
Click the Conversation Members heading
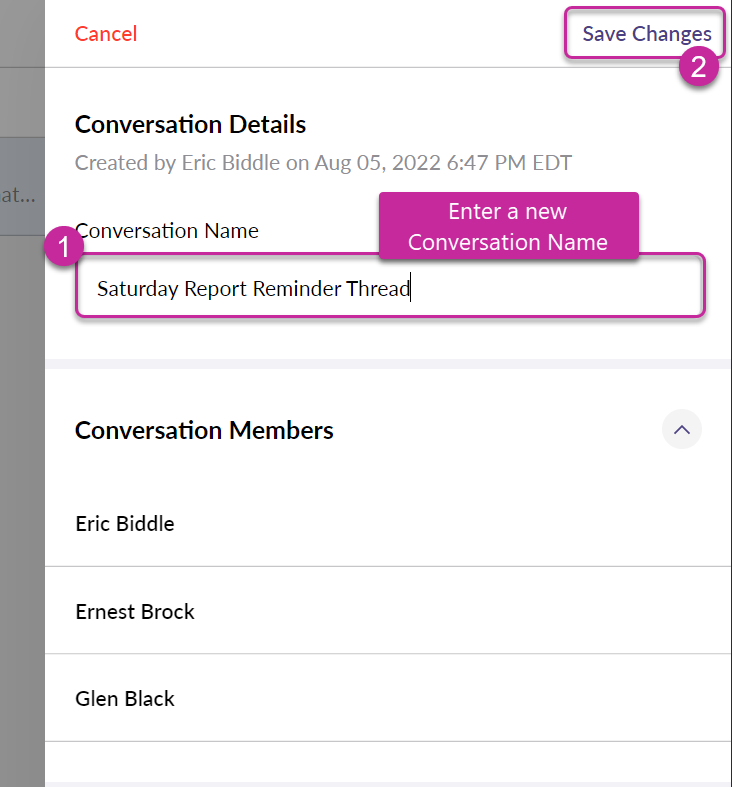(x=204, y=430)
